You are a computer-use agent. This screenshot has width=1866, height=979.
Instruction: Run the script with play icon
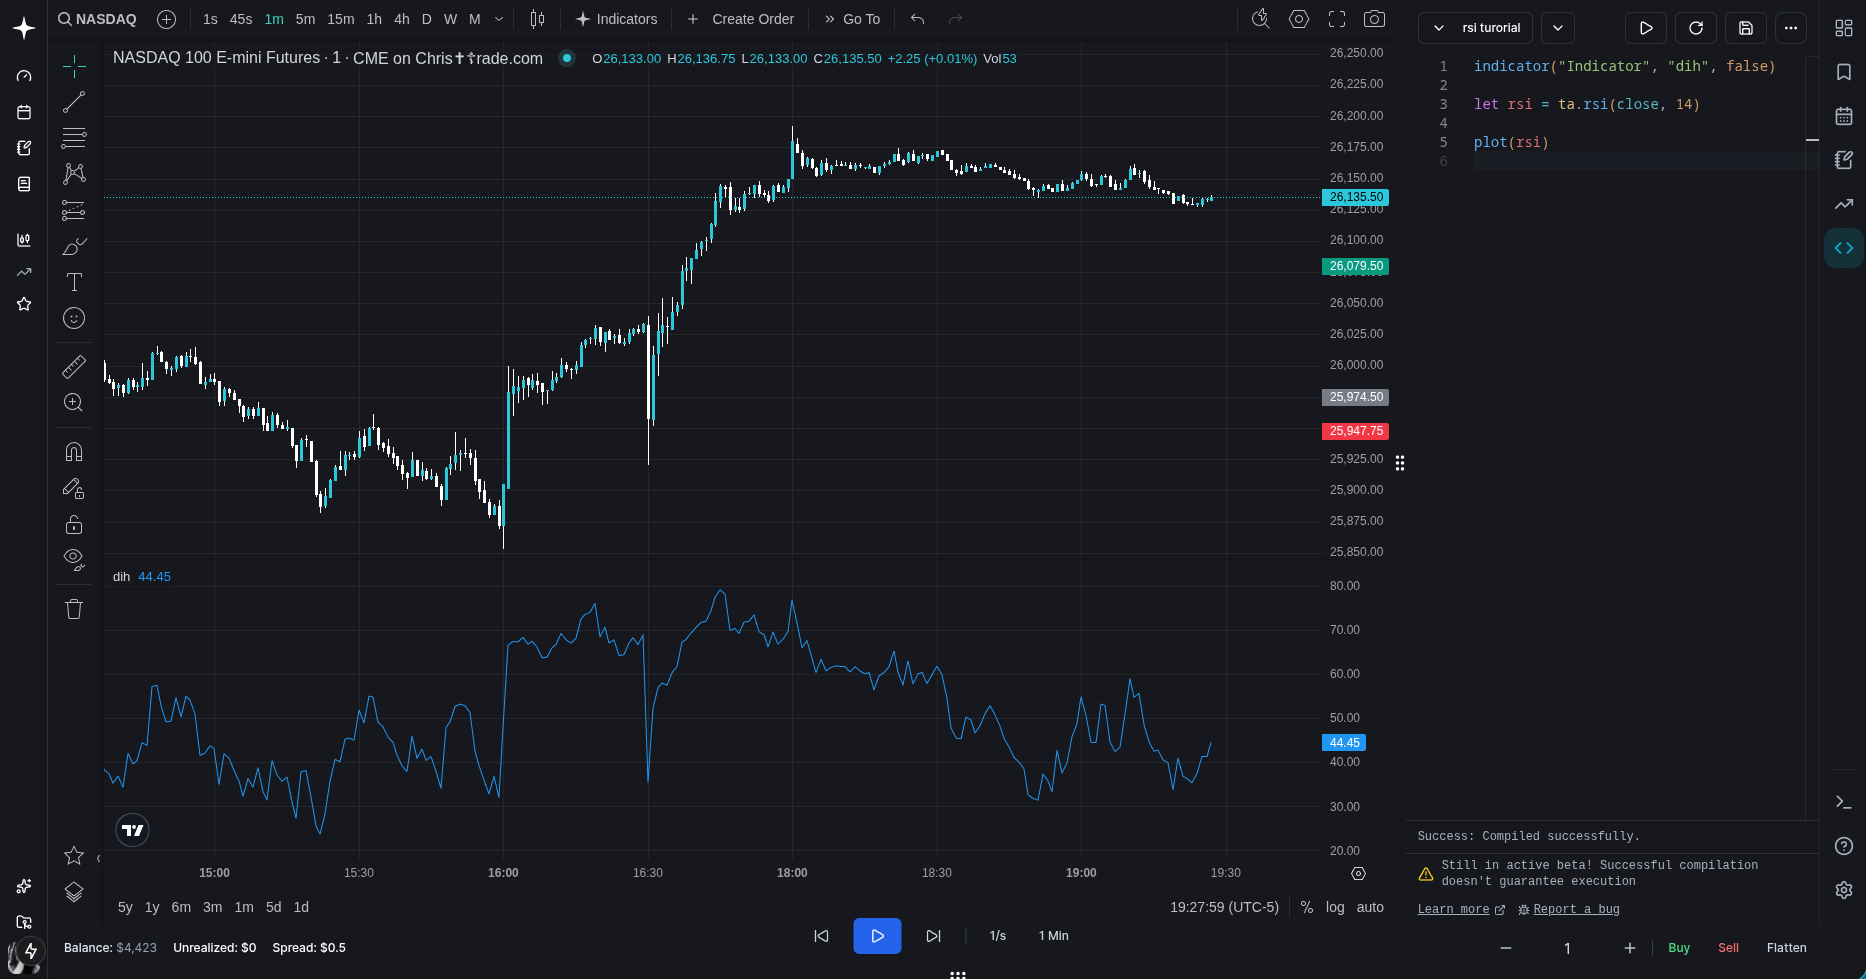(1645, 28)
